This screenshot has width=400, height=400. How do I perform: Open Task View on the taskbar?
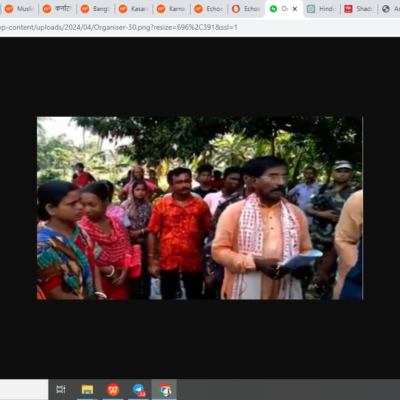pyautogui.click(x=61, y=389)
